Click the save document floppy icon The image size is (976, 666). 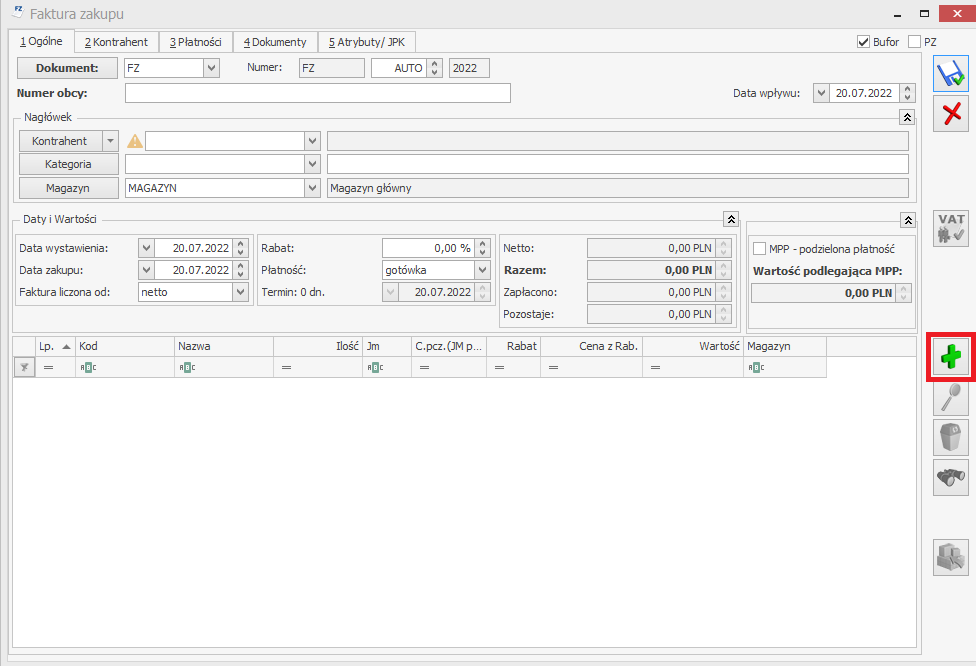pyautogui.click(x=951, y=74)
